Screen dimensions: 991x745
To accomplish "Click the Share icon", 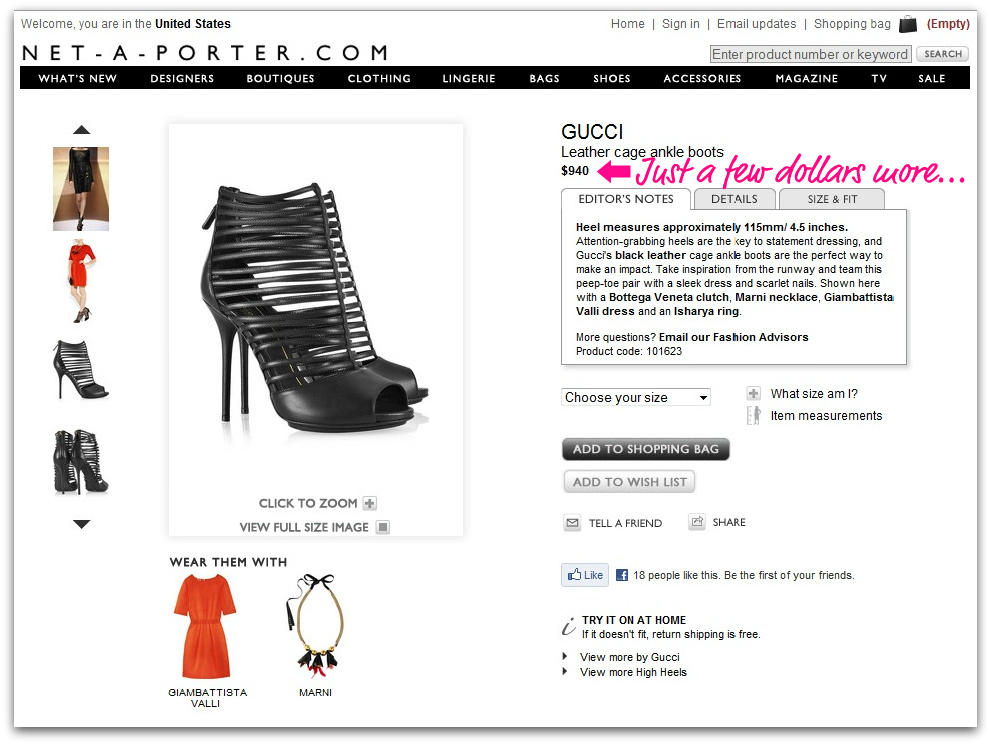I will click(697, 522).
